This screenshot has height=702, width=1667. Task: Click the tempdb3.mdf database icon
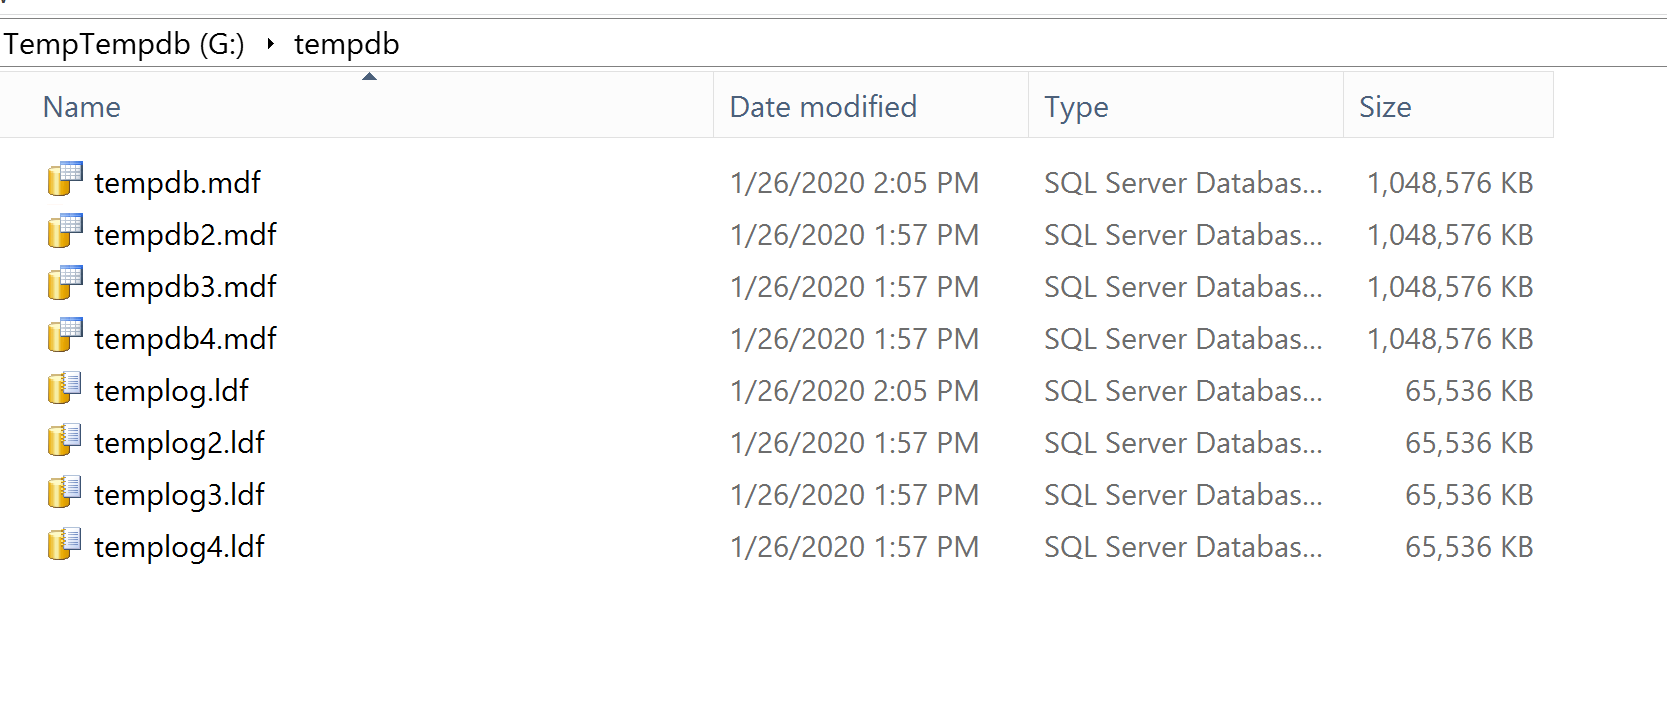(x=65, y=284)
